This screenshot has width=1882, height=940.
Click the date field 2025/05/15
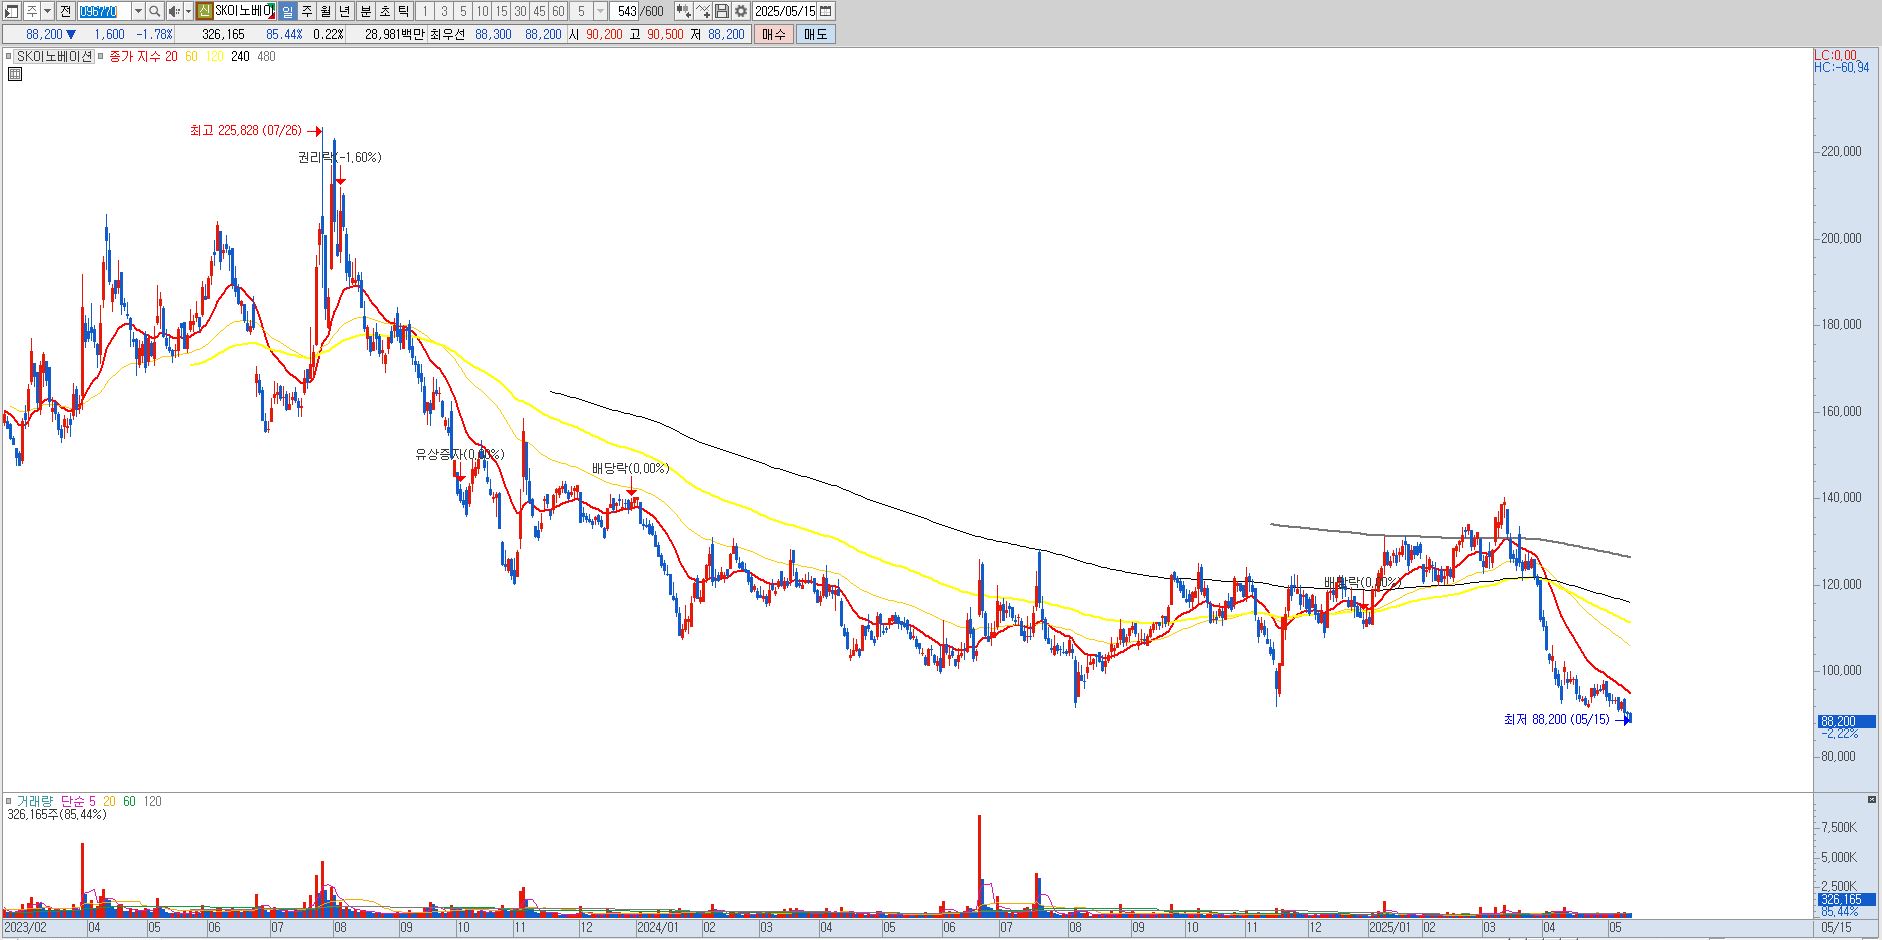click(785, 11)
